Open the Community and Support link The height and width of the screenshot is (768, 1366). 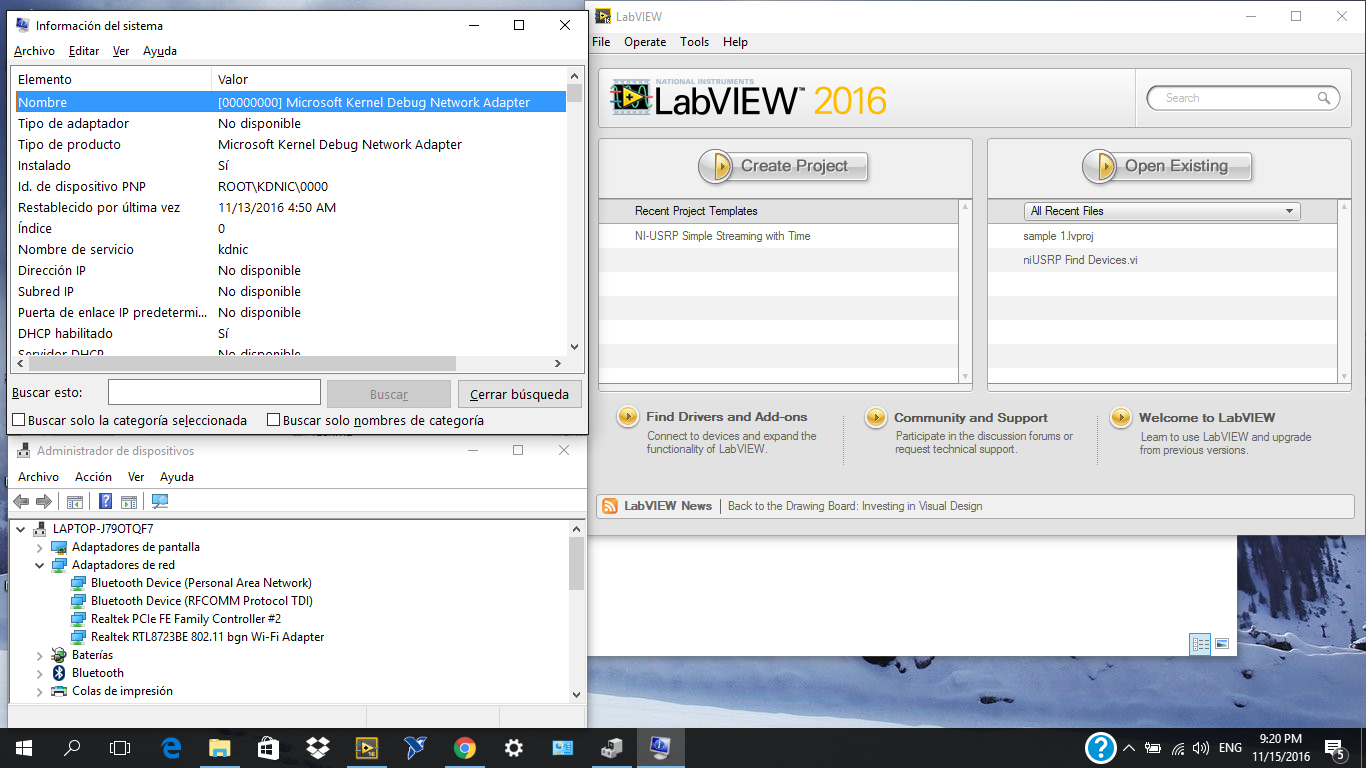pyautogui.click(x=971, y=417)
